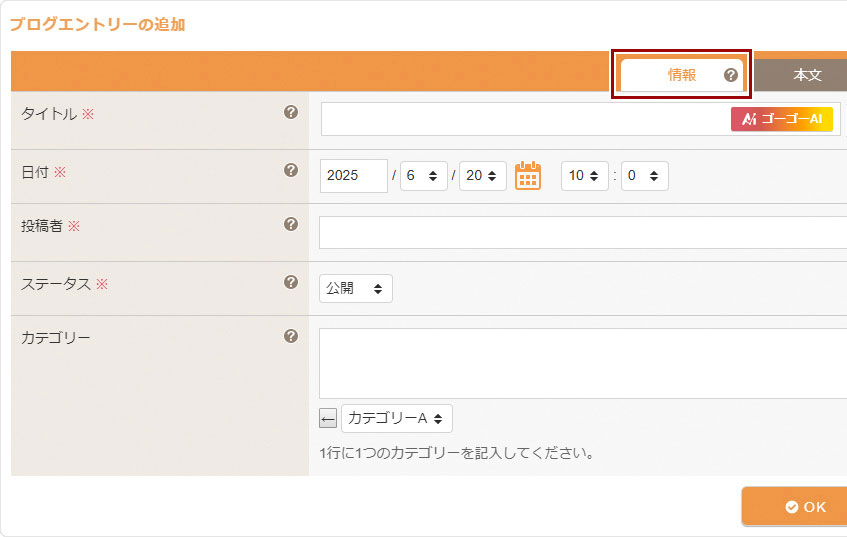Focus the カテゴリー text area
847x537 pixels.
582,363
